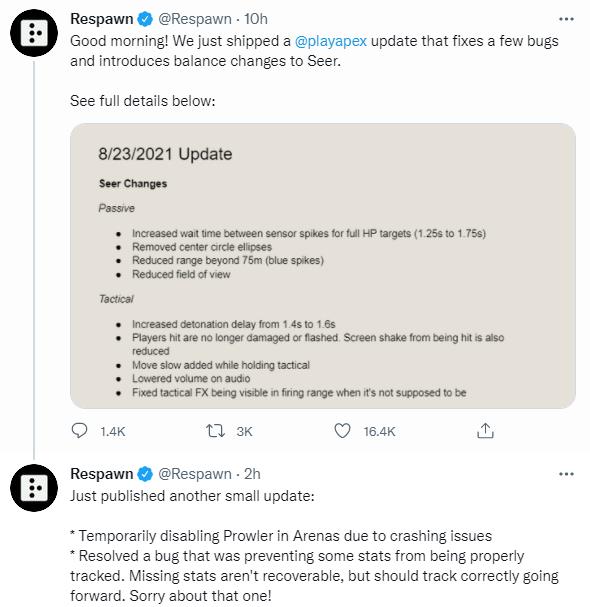Click the share icon under first tweet

485,430
